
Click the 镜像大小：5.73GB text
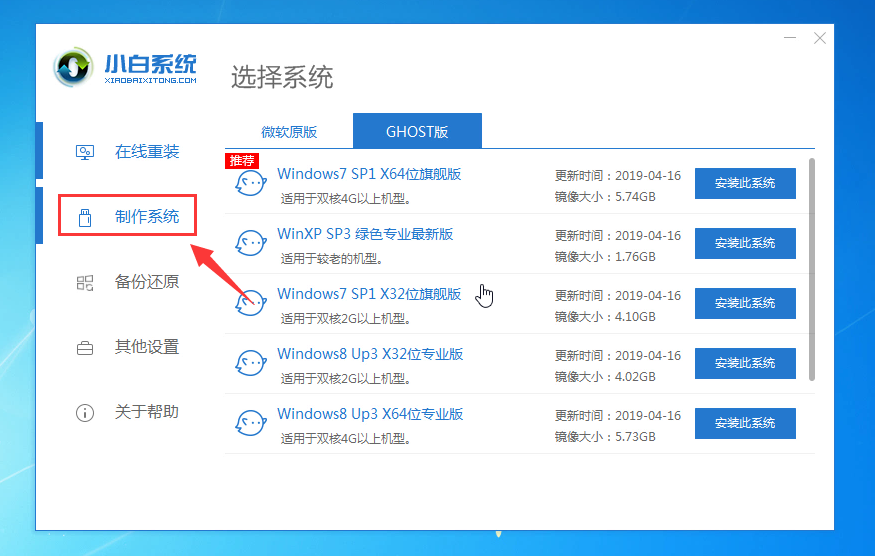coord(605,437)
